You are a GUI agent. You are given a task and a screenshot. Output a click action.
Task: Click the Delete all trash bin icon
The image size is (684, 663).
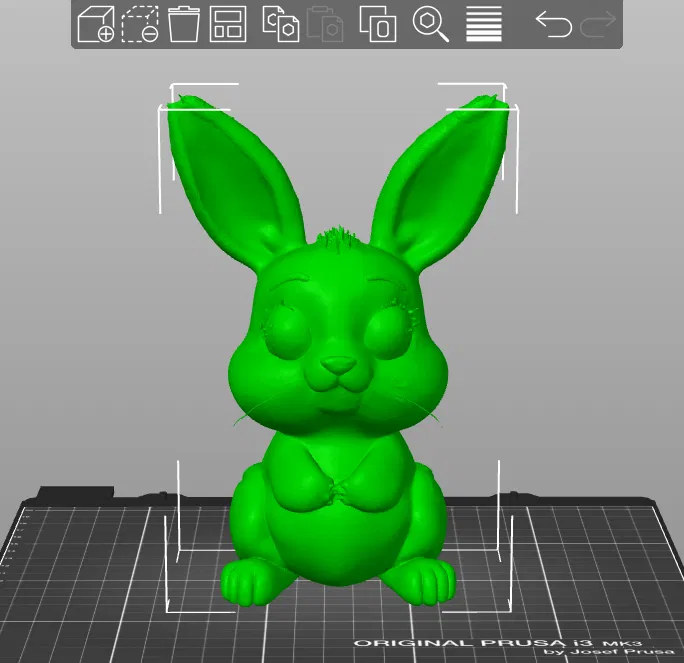[184, 24]
